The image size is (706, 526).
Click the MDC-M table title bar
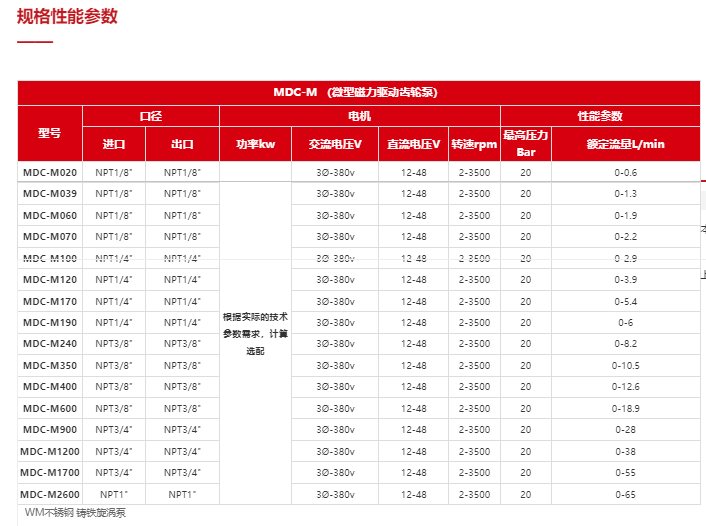coord(355,92)
